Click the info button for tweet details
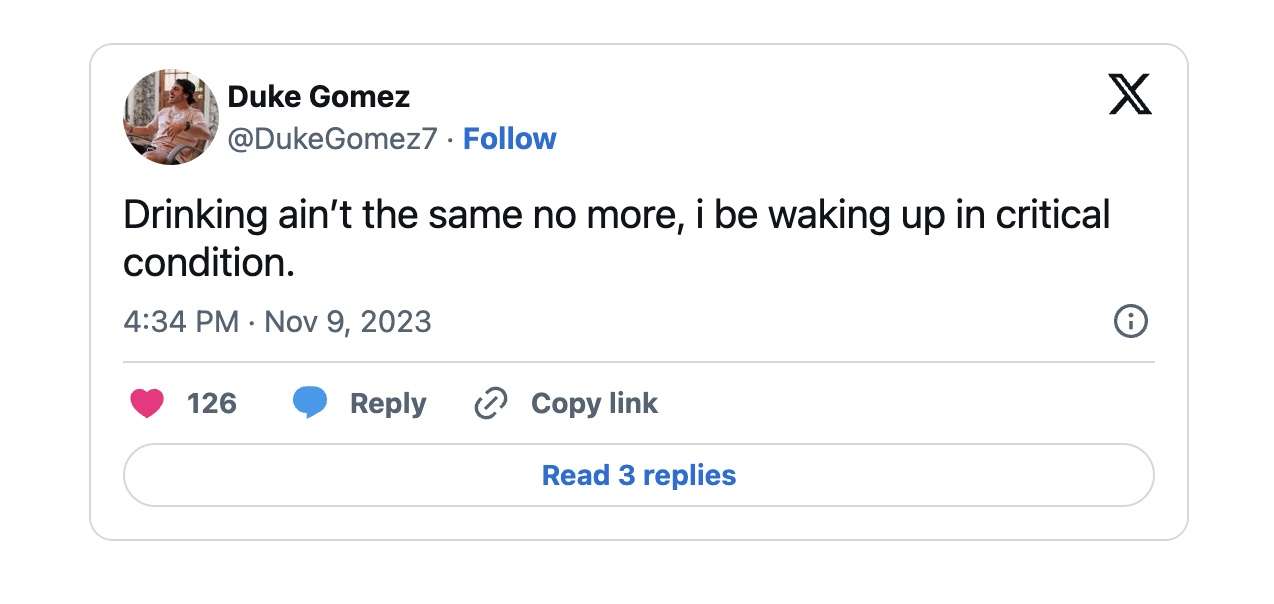 click(1130, 322)
